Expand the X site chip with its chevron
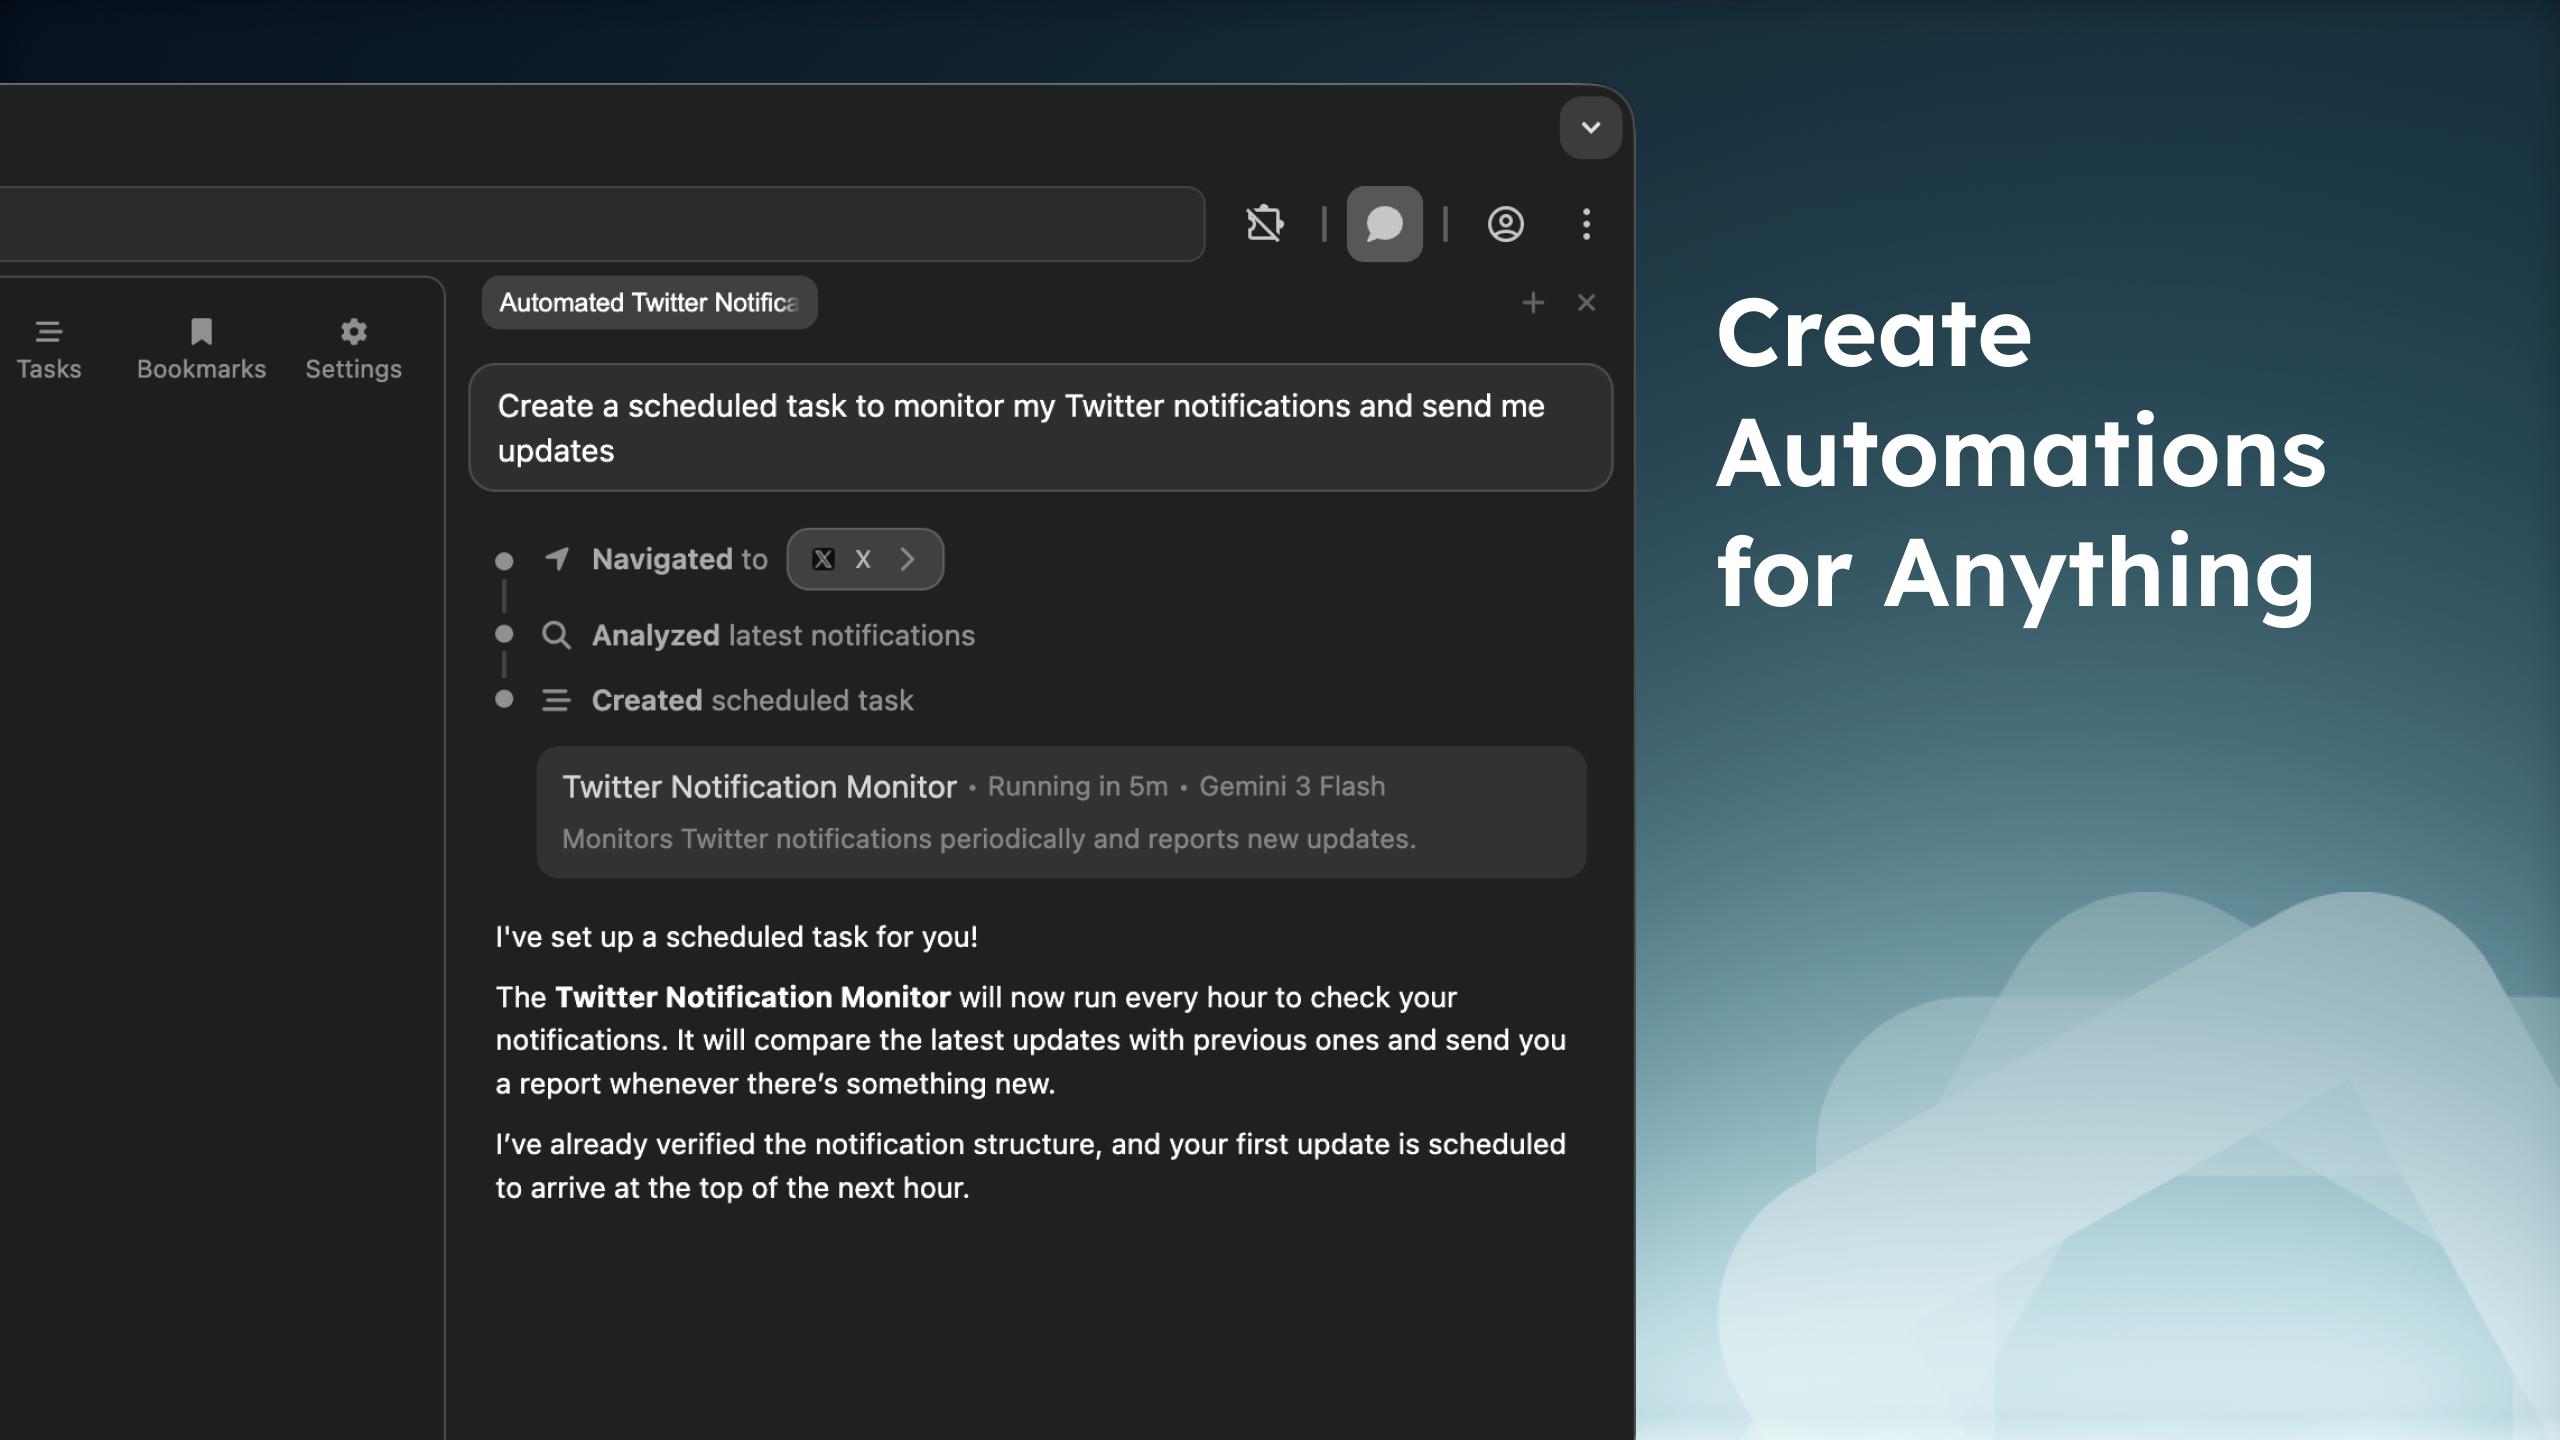 908,559
